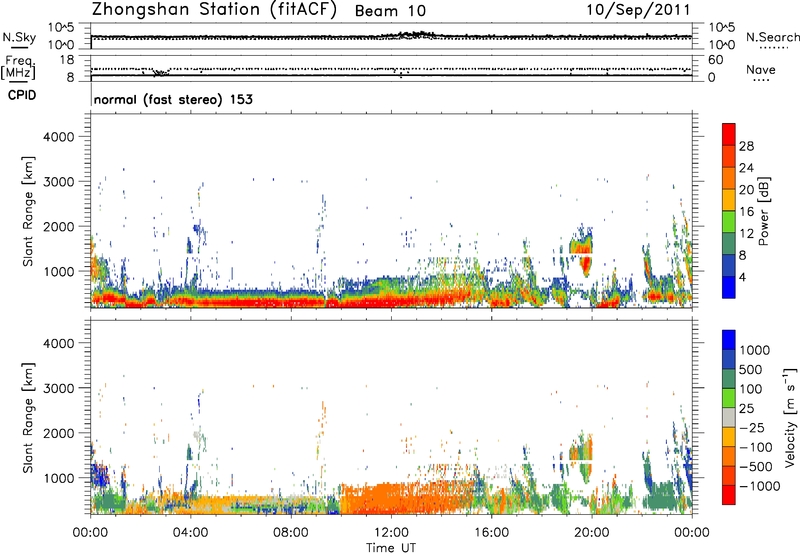Pick the red swatch below -1000 velocity
Viewport: 800px width, 554px height.
[729, 495]
